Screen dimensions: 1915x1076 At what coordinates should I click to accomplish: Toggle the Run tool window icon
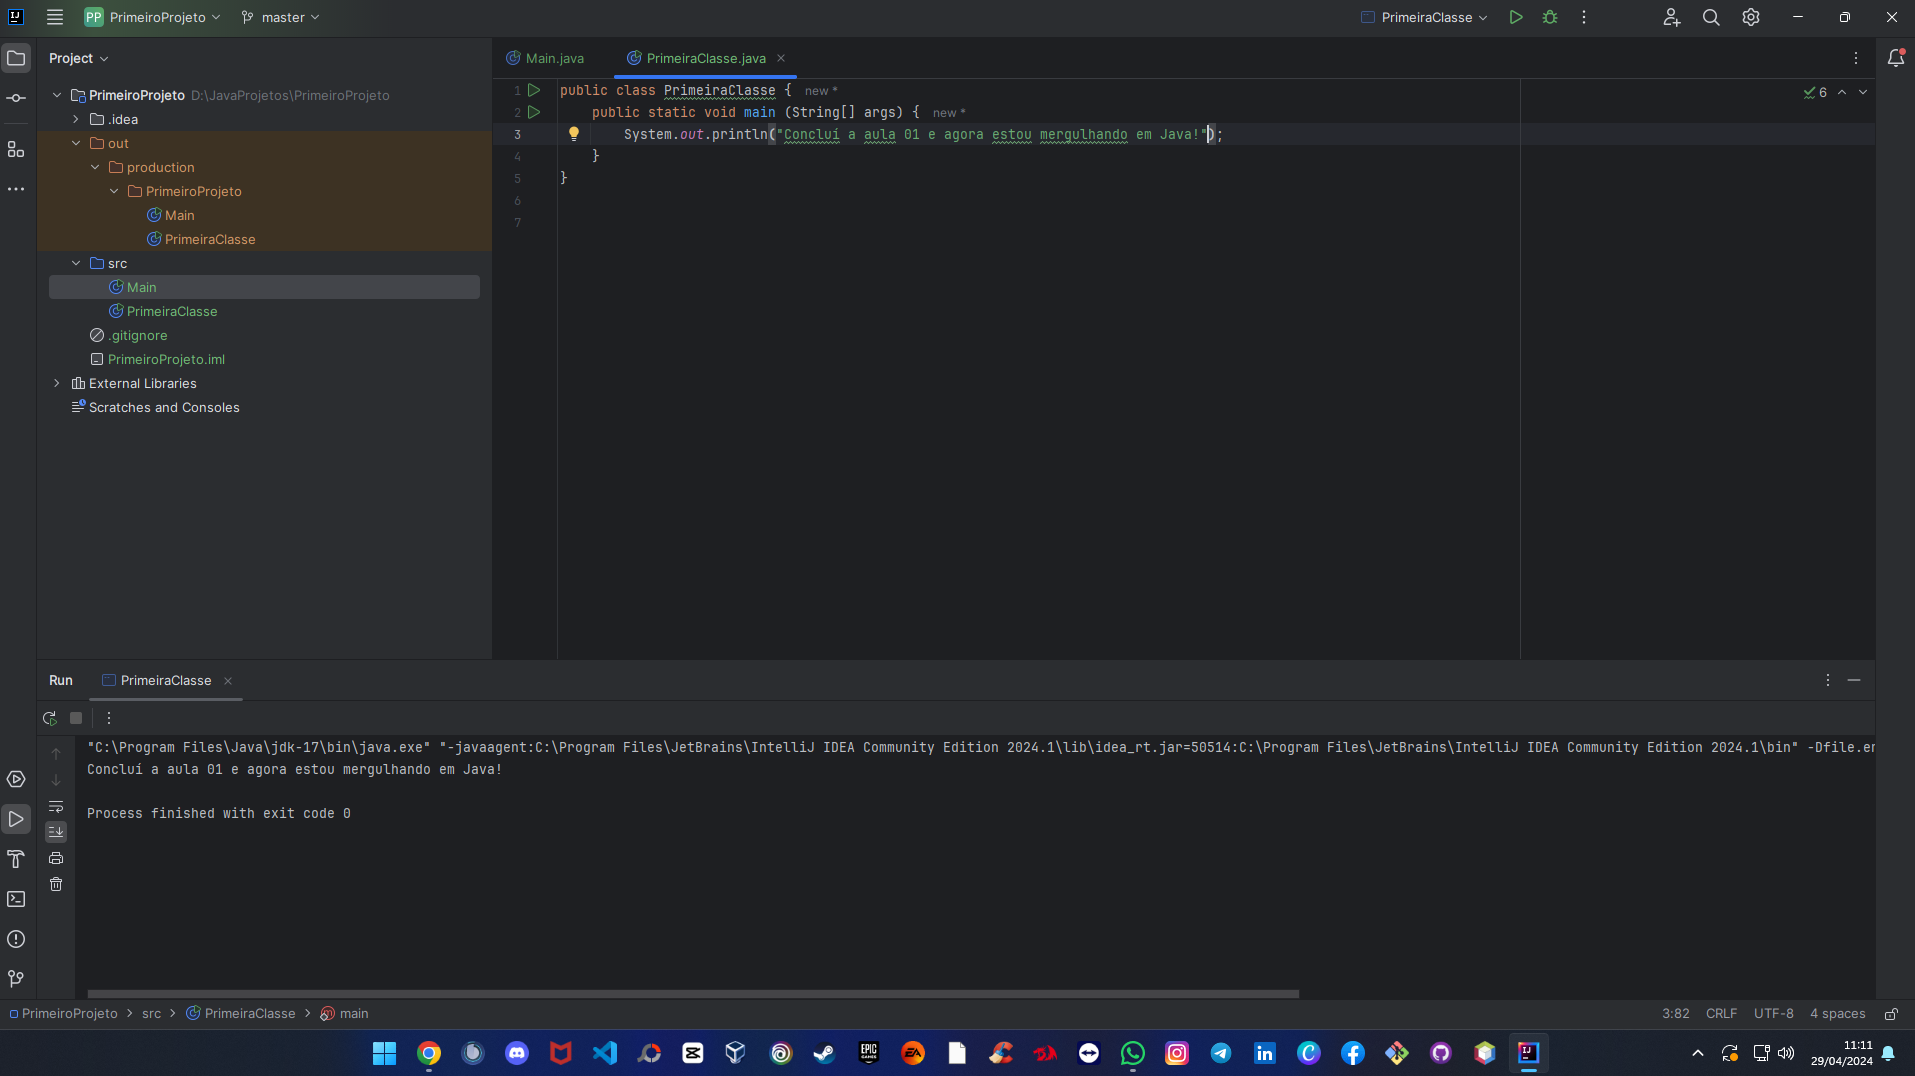[x=16, y=819]
